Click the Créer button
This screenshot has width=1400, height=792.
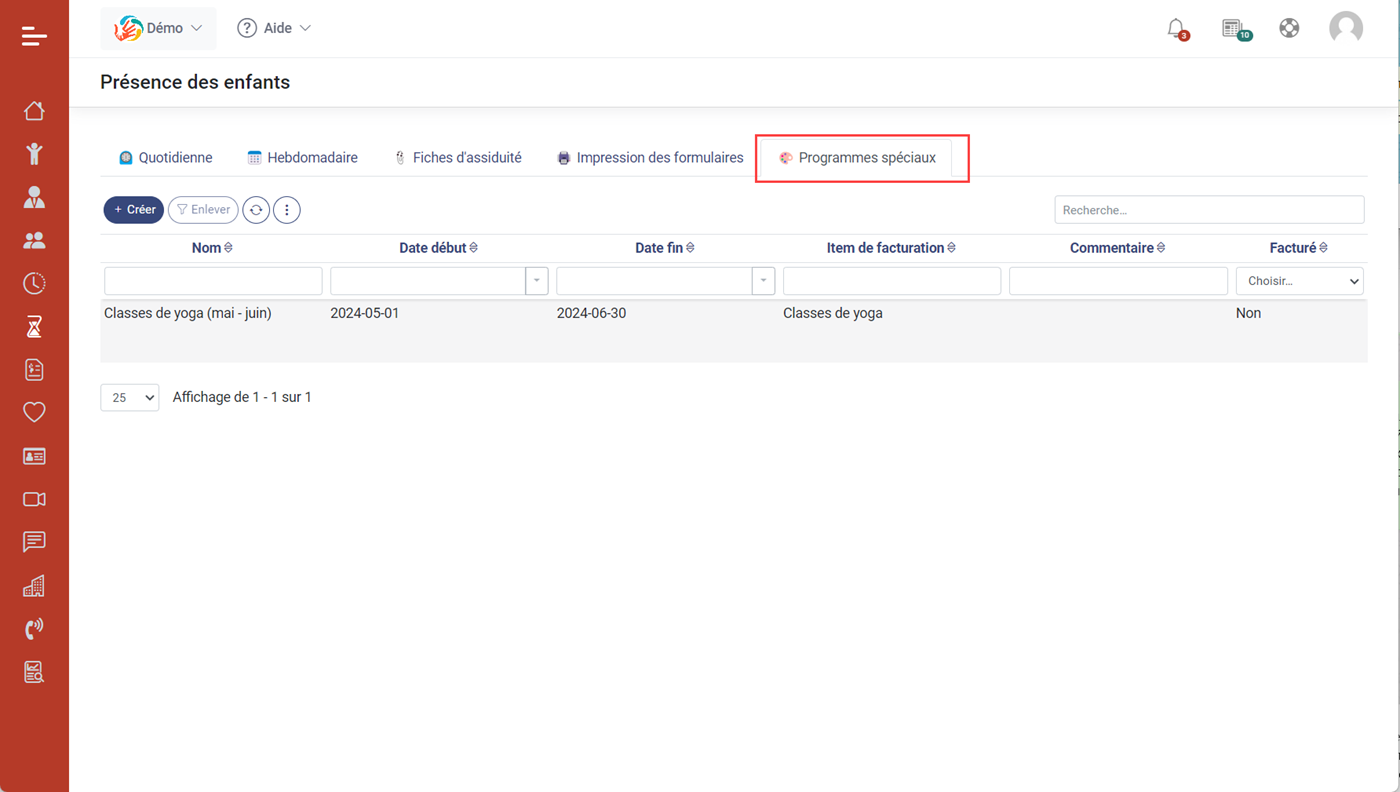click(x=134, y=210)
